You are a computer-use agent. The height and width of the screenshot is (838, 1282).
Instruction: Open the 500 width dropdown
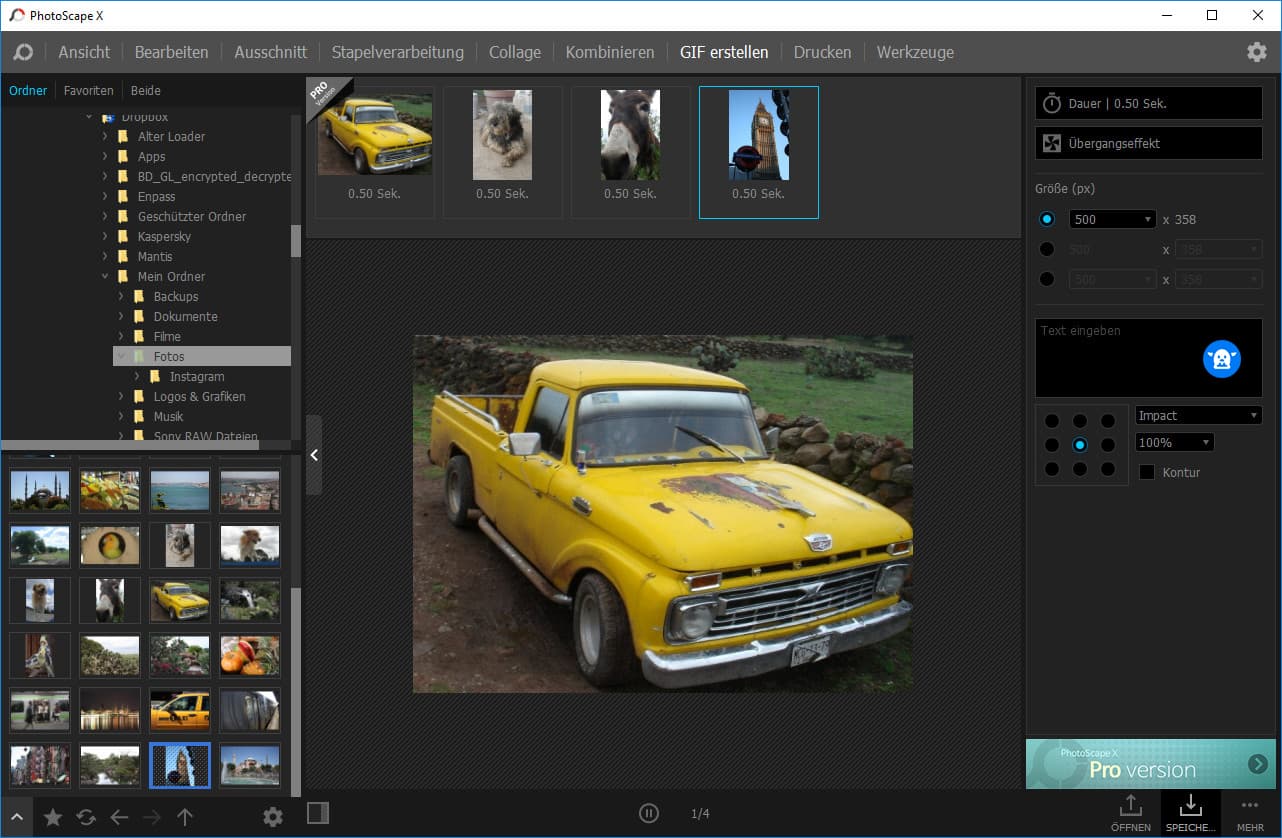click(1112, 219)
